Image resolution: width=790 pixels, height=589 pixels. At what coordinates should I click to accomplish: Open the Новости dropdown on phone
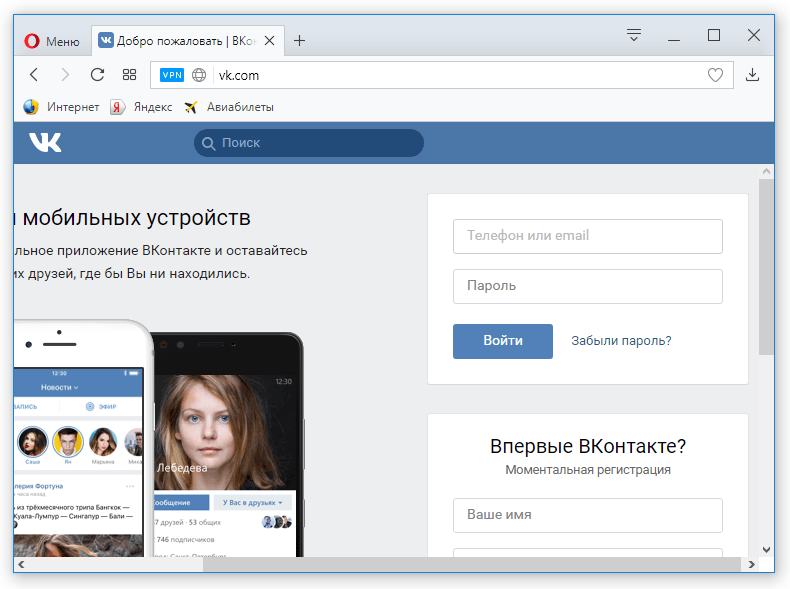coord(59,387)
